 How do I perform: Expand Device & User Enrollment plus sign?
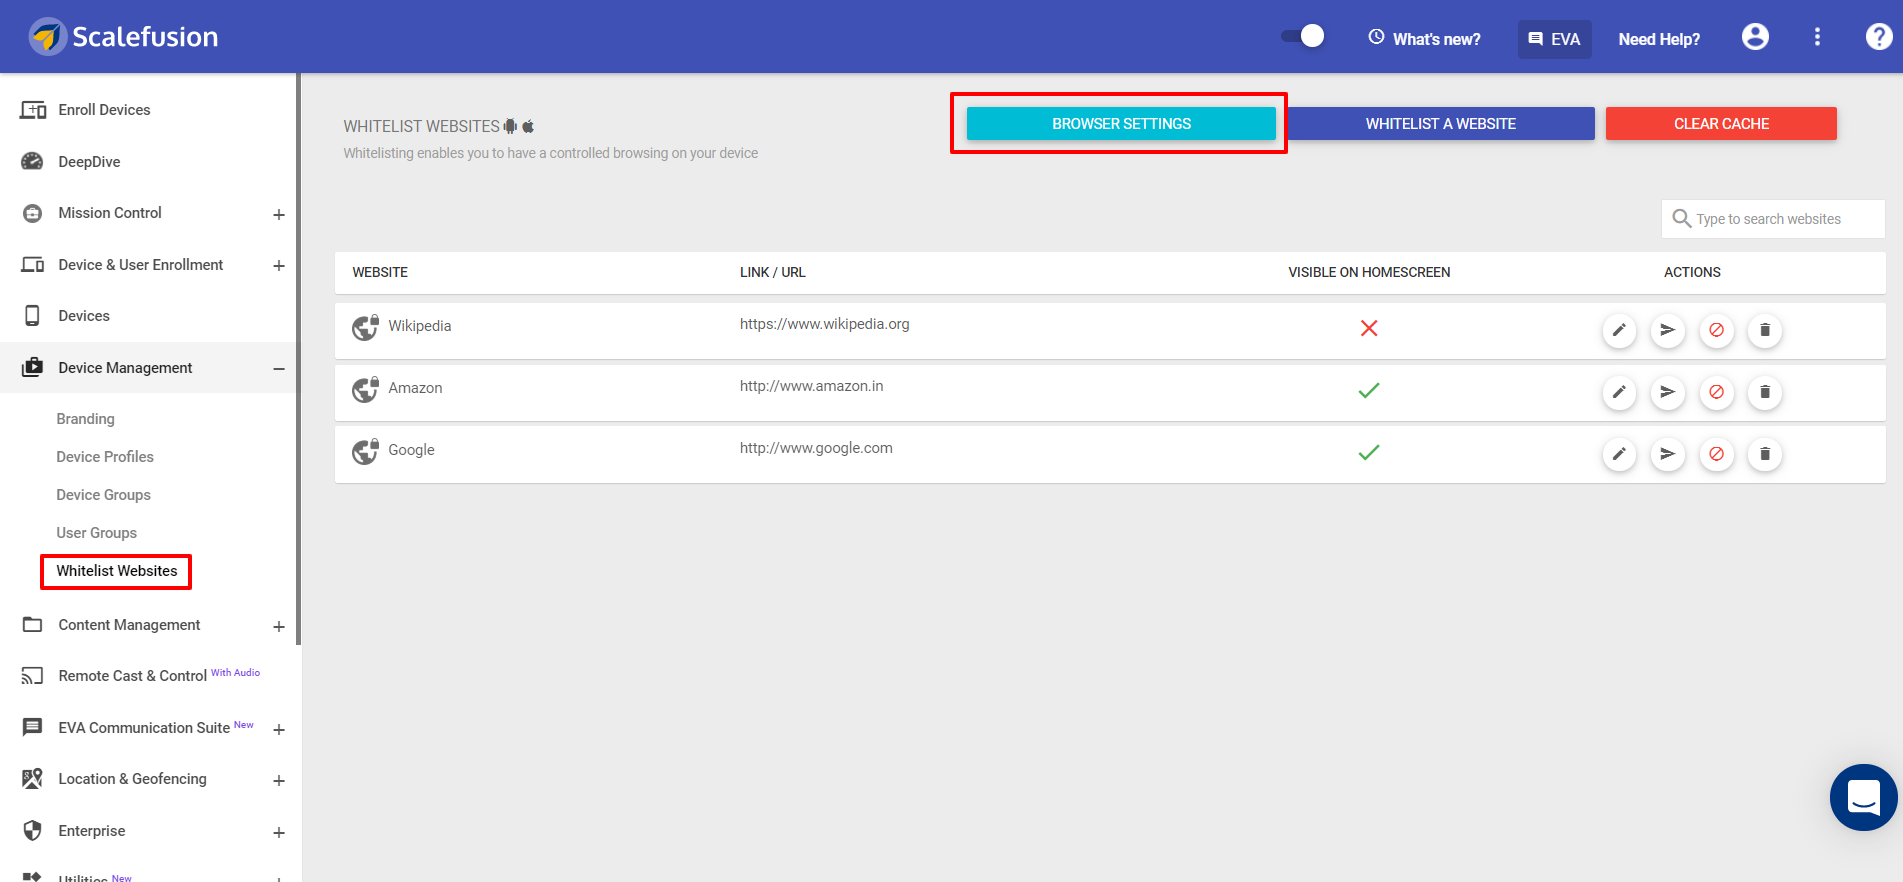279,266
